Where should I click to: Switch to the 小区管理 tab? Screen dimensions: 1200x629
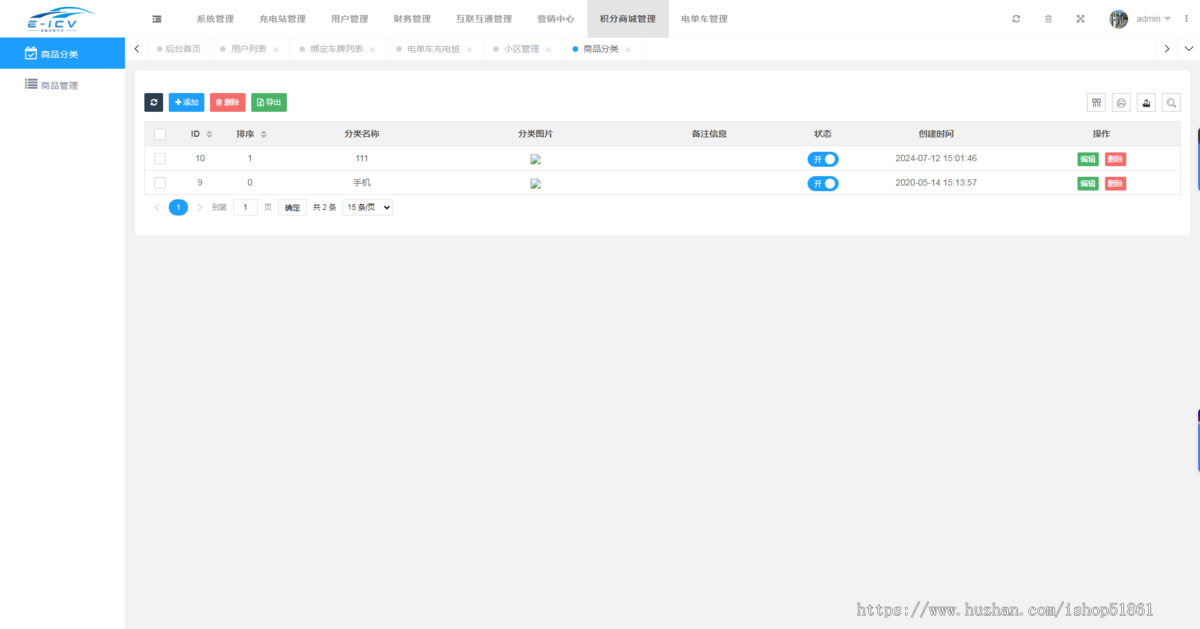(x=521, y=49)
